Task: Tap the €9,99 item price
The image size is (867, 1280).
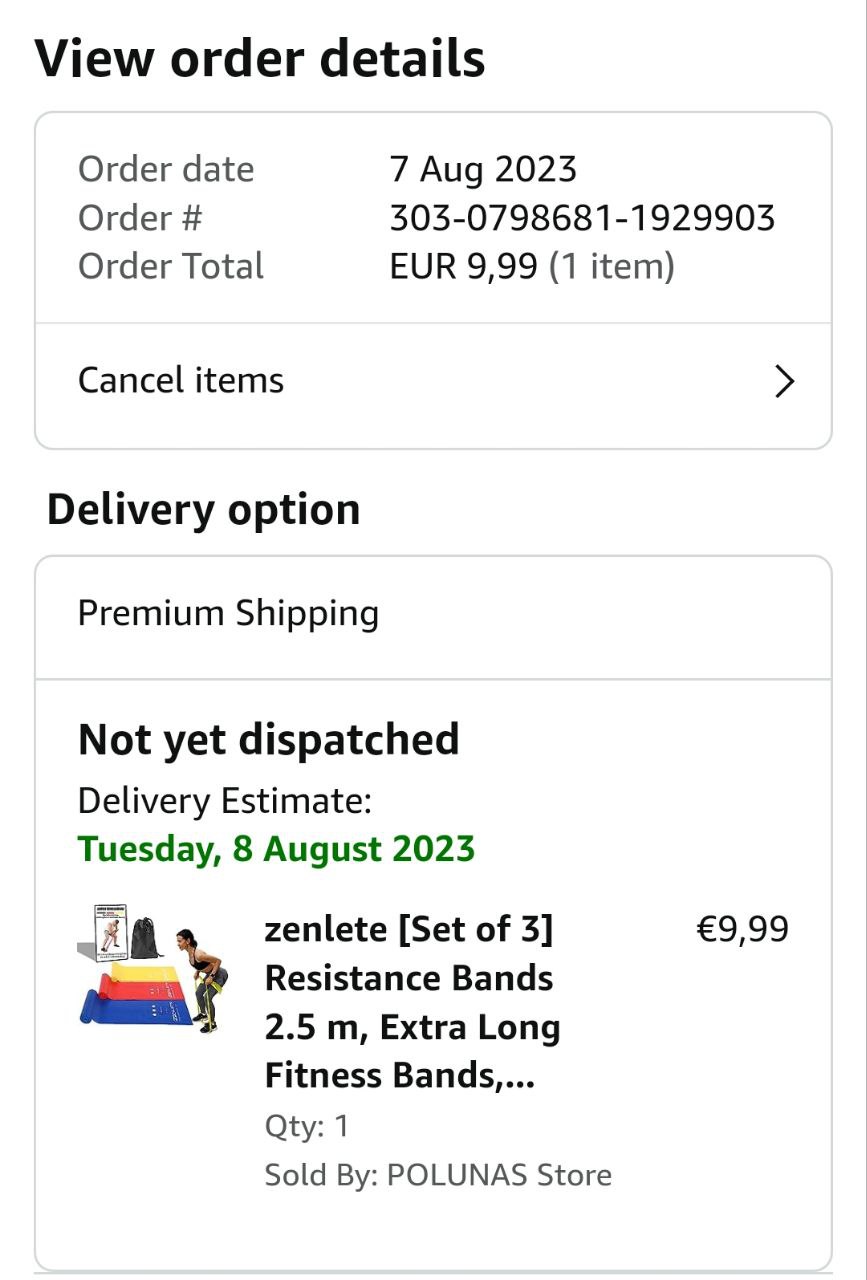Action: click(x=742, y=930)
